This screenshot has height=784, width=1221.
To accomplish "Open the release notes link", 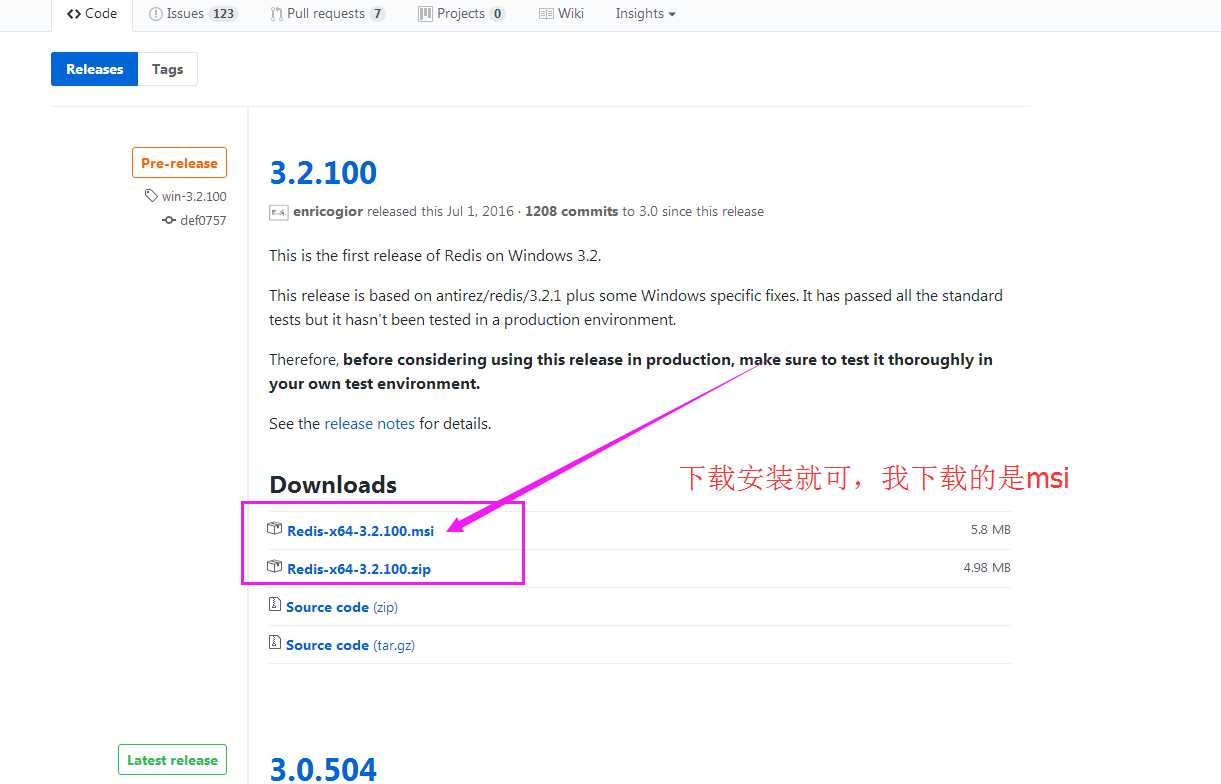I will point(369,424).
